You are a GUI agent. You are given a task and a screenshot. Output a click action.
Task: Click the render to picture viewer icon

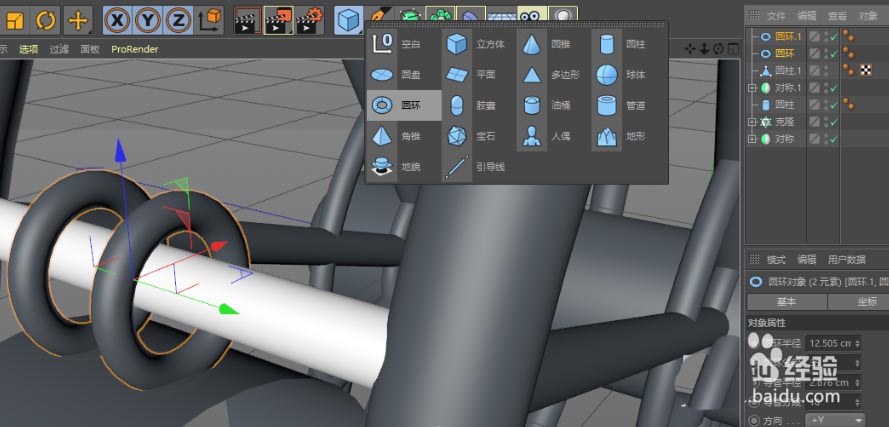point(280,21)
